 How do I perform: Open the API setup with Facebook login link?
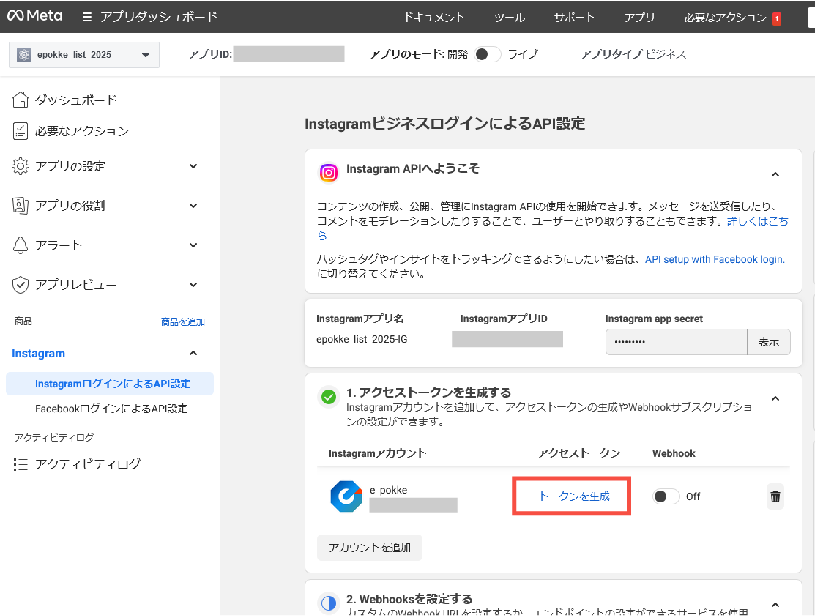[715, 259]
